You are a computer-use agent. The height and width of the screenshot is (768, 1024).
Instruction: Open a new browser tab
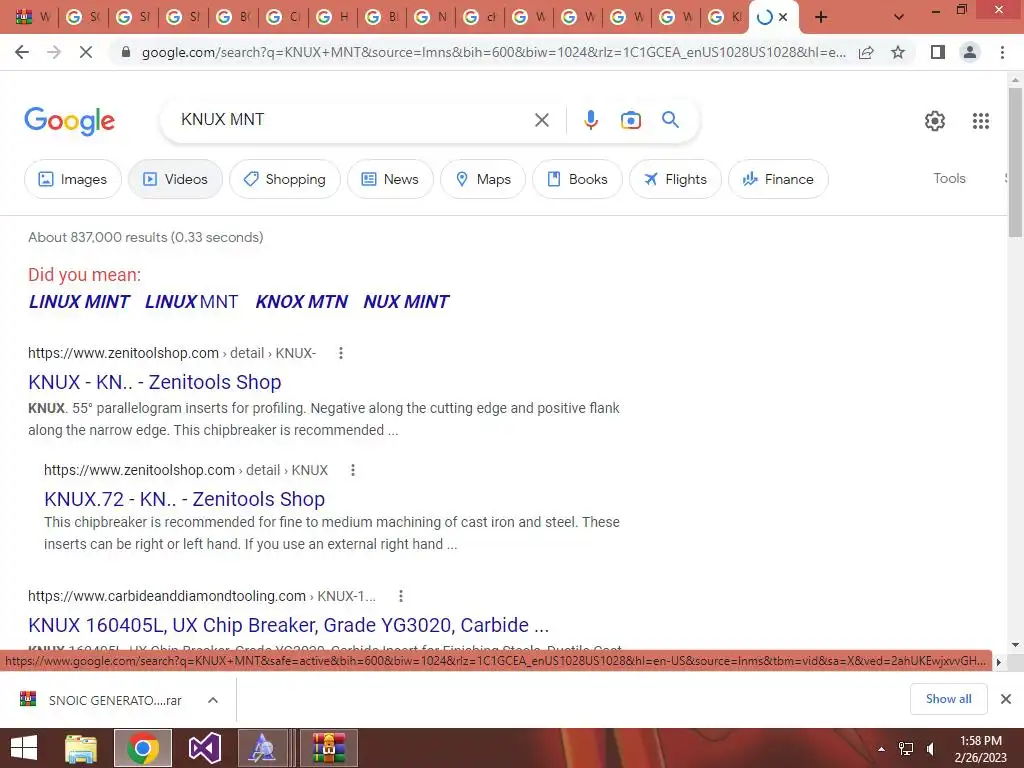[x=821, y=17]
